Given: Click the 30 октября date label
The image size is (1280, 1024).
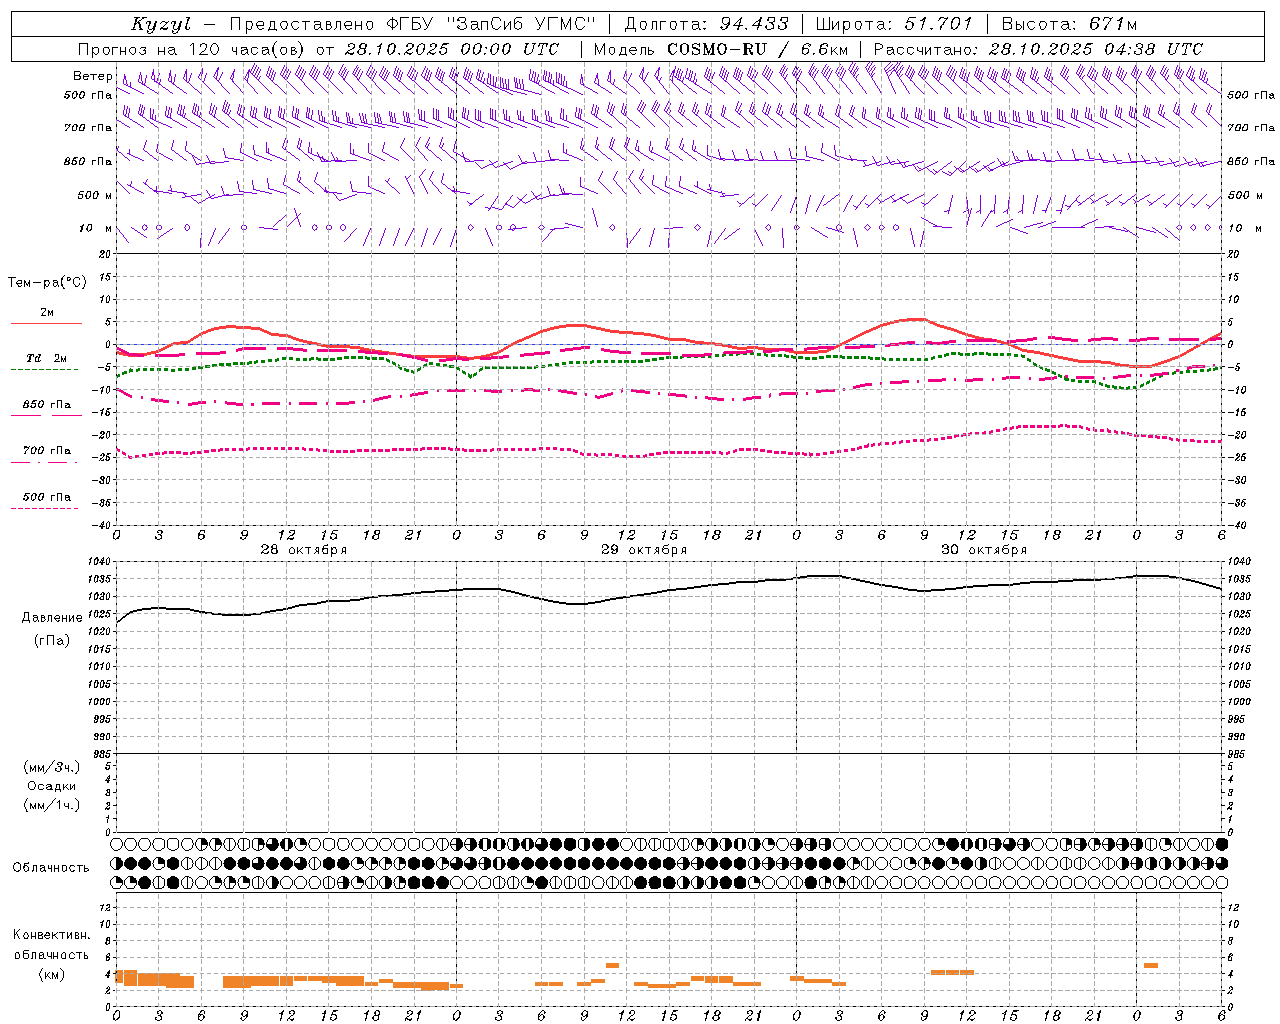Looking at the screenshot, I should point(984,550).
